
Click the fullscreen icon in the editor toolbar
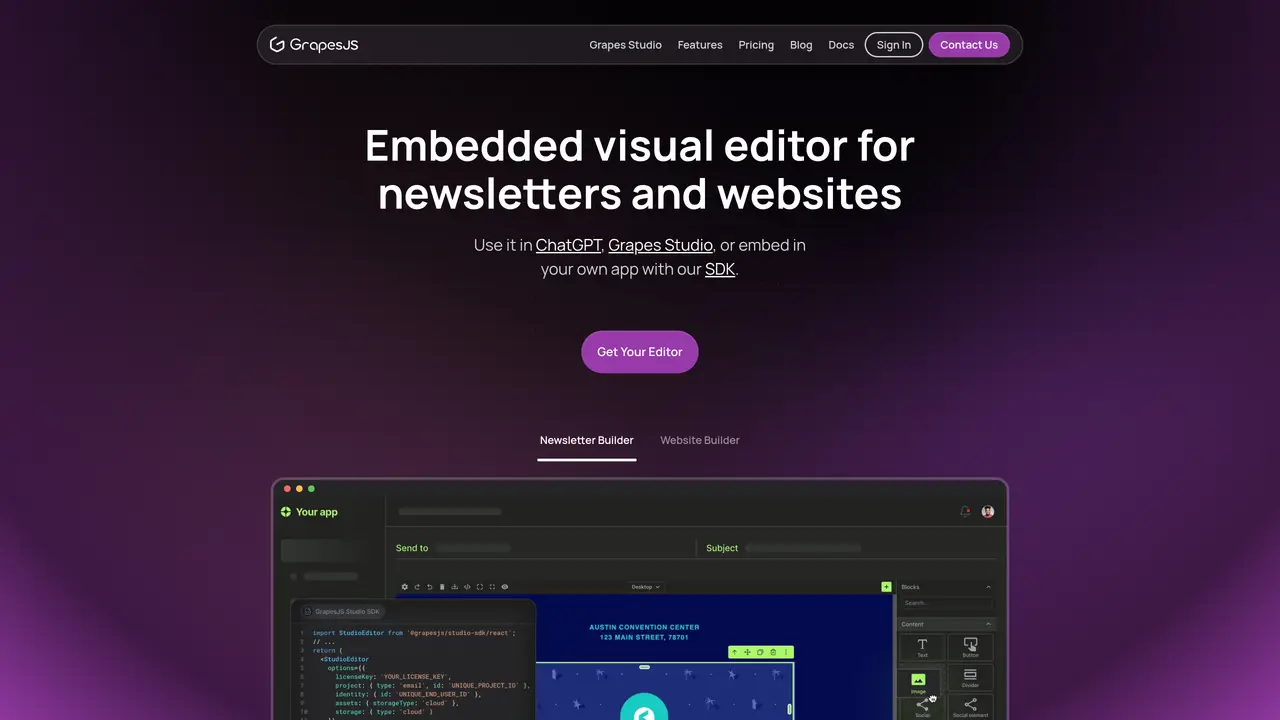pyautogui.click(x=492, y=587)
